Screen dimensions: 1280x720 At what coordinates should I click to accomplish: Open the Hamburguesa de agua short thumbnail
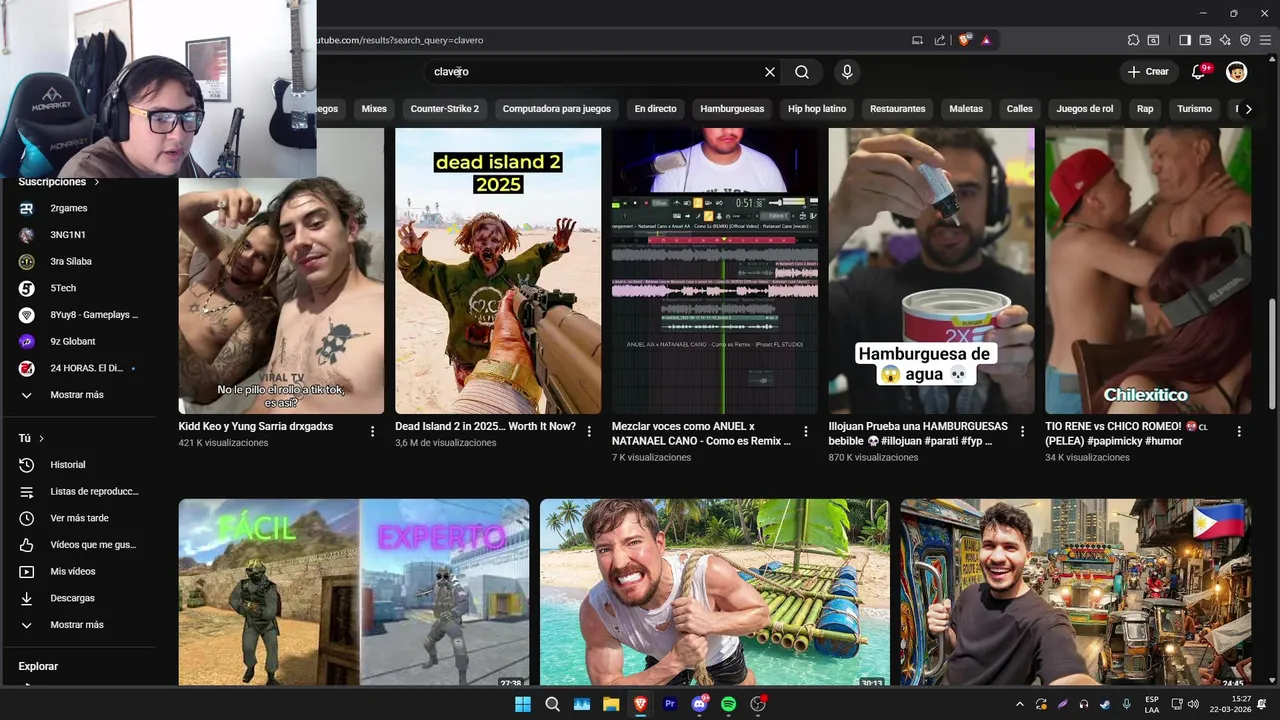[x=931, y=270]
